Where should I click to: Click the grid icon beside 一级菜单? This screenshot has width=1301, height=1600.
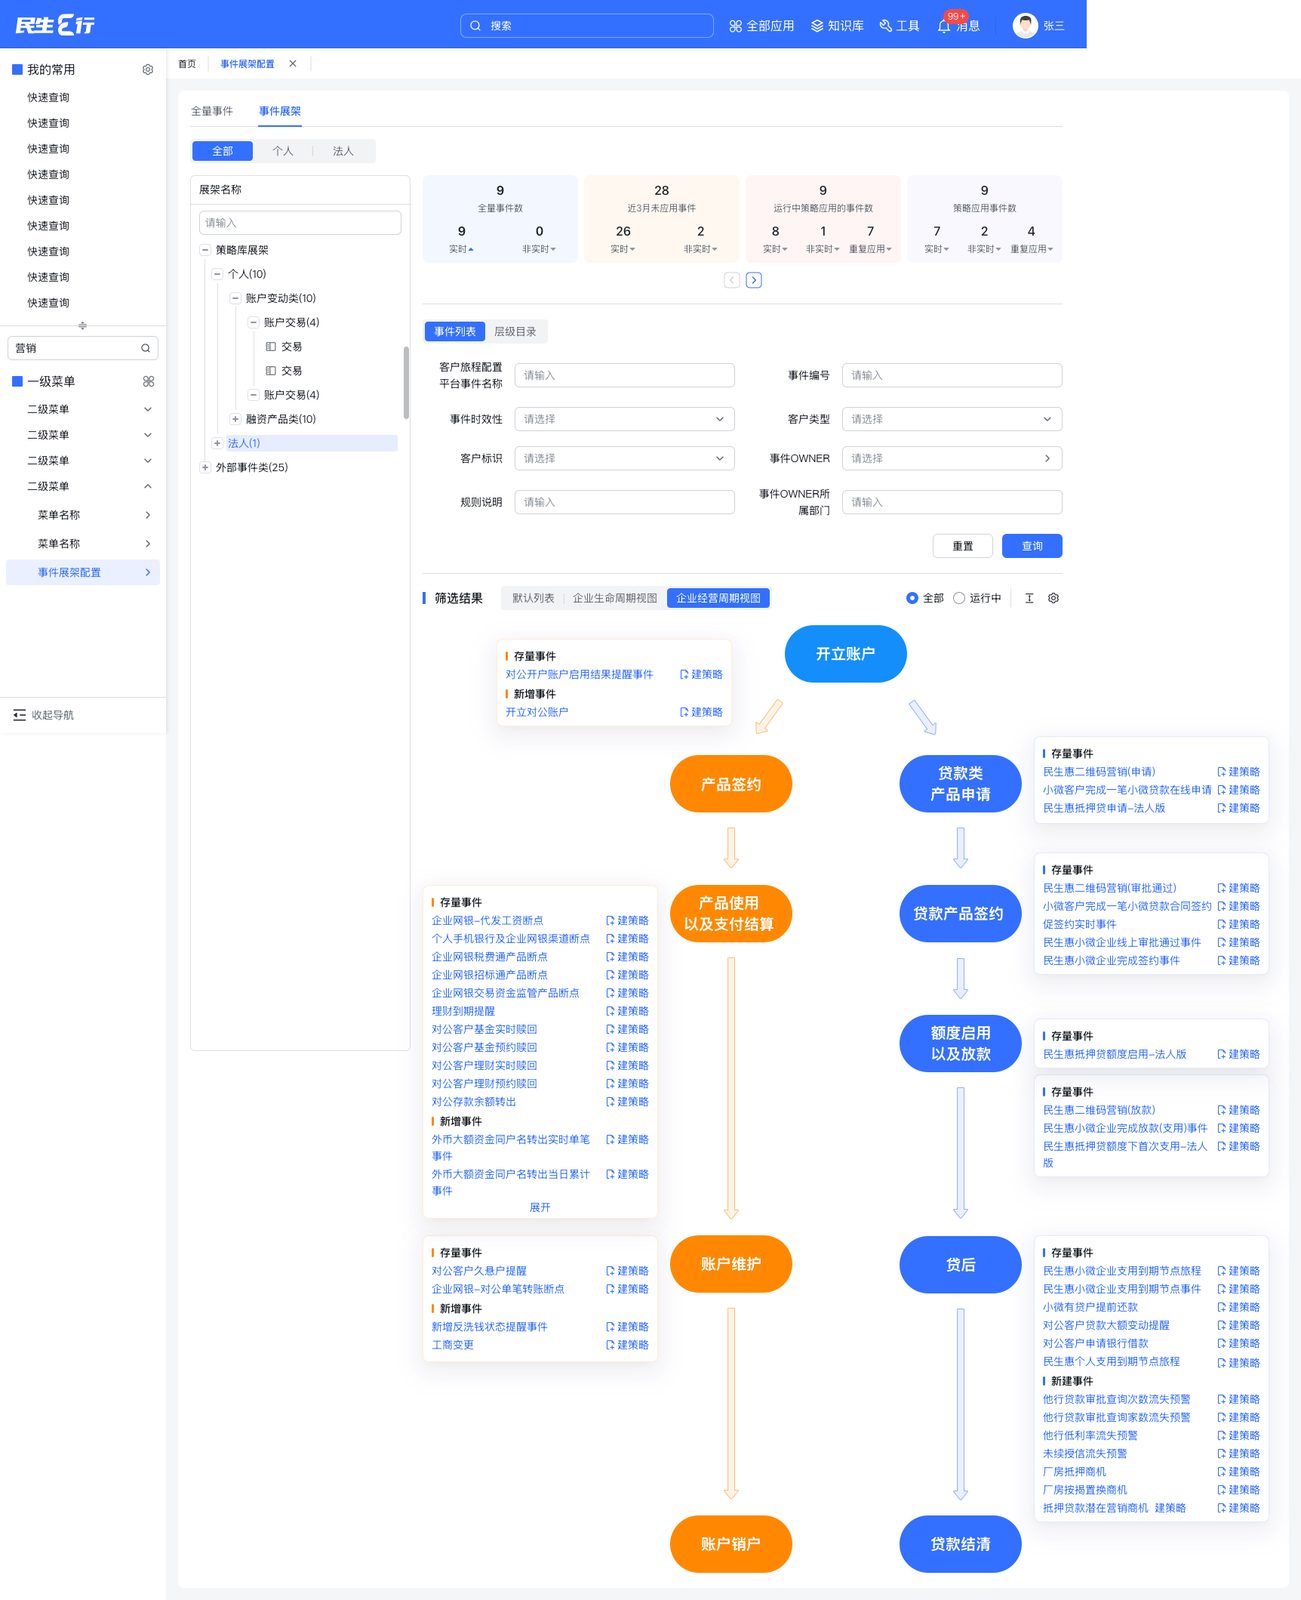[148, 381]
